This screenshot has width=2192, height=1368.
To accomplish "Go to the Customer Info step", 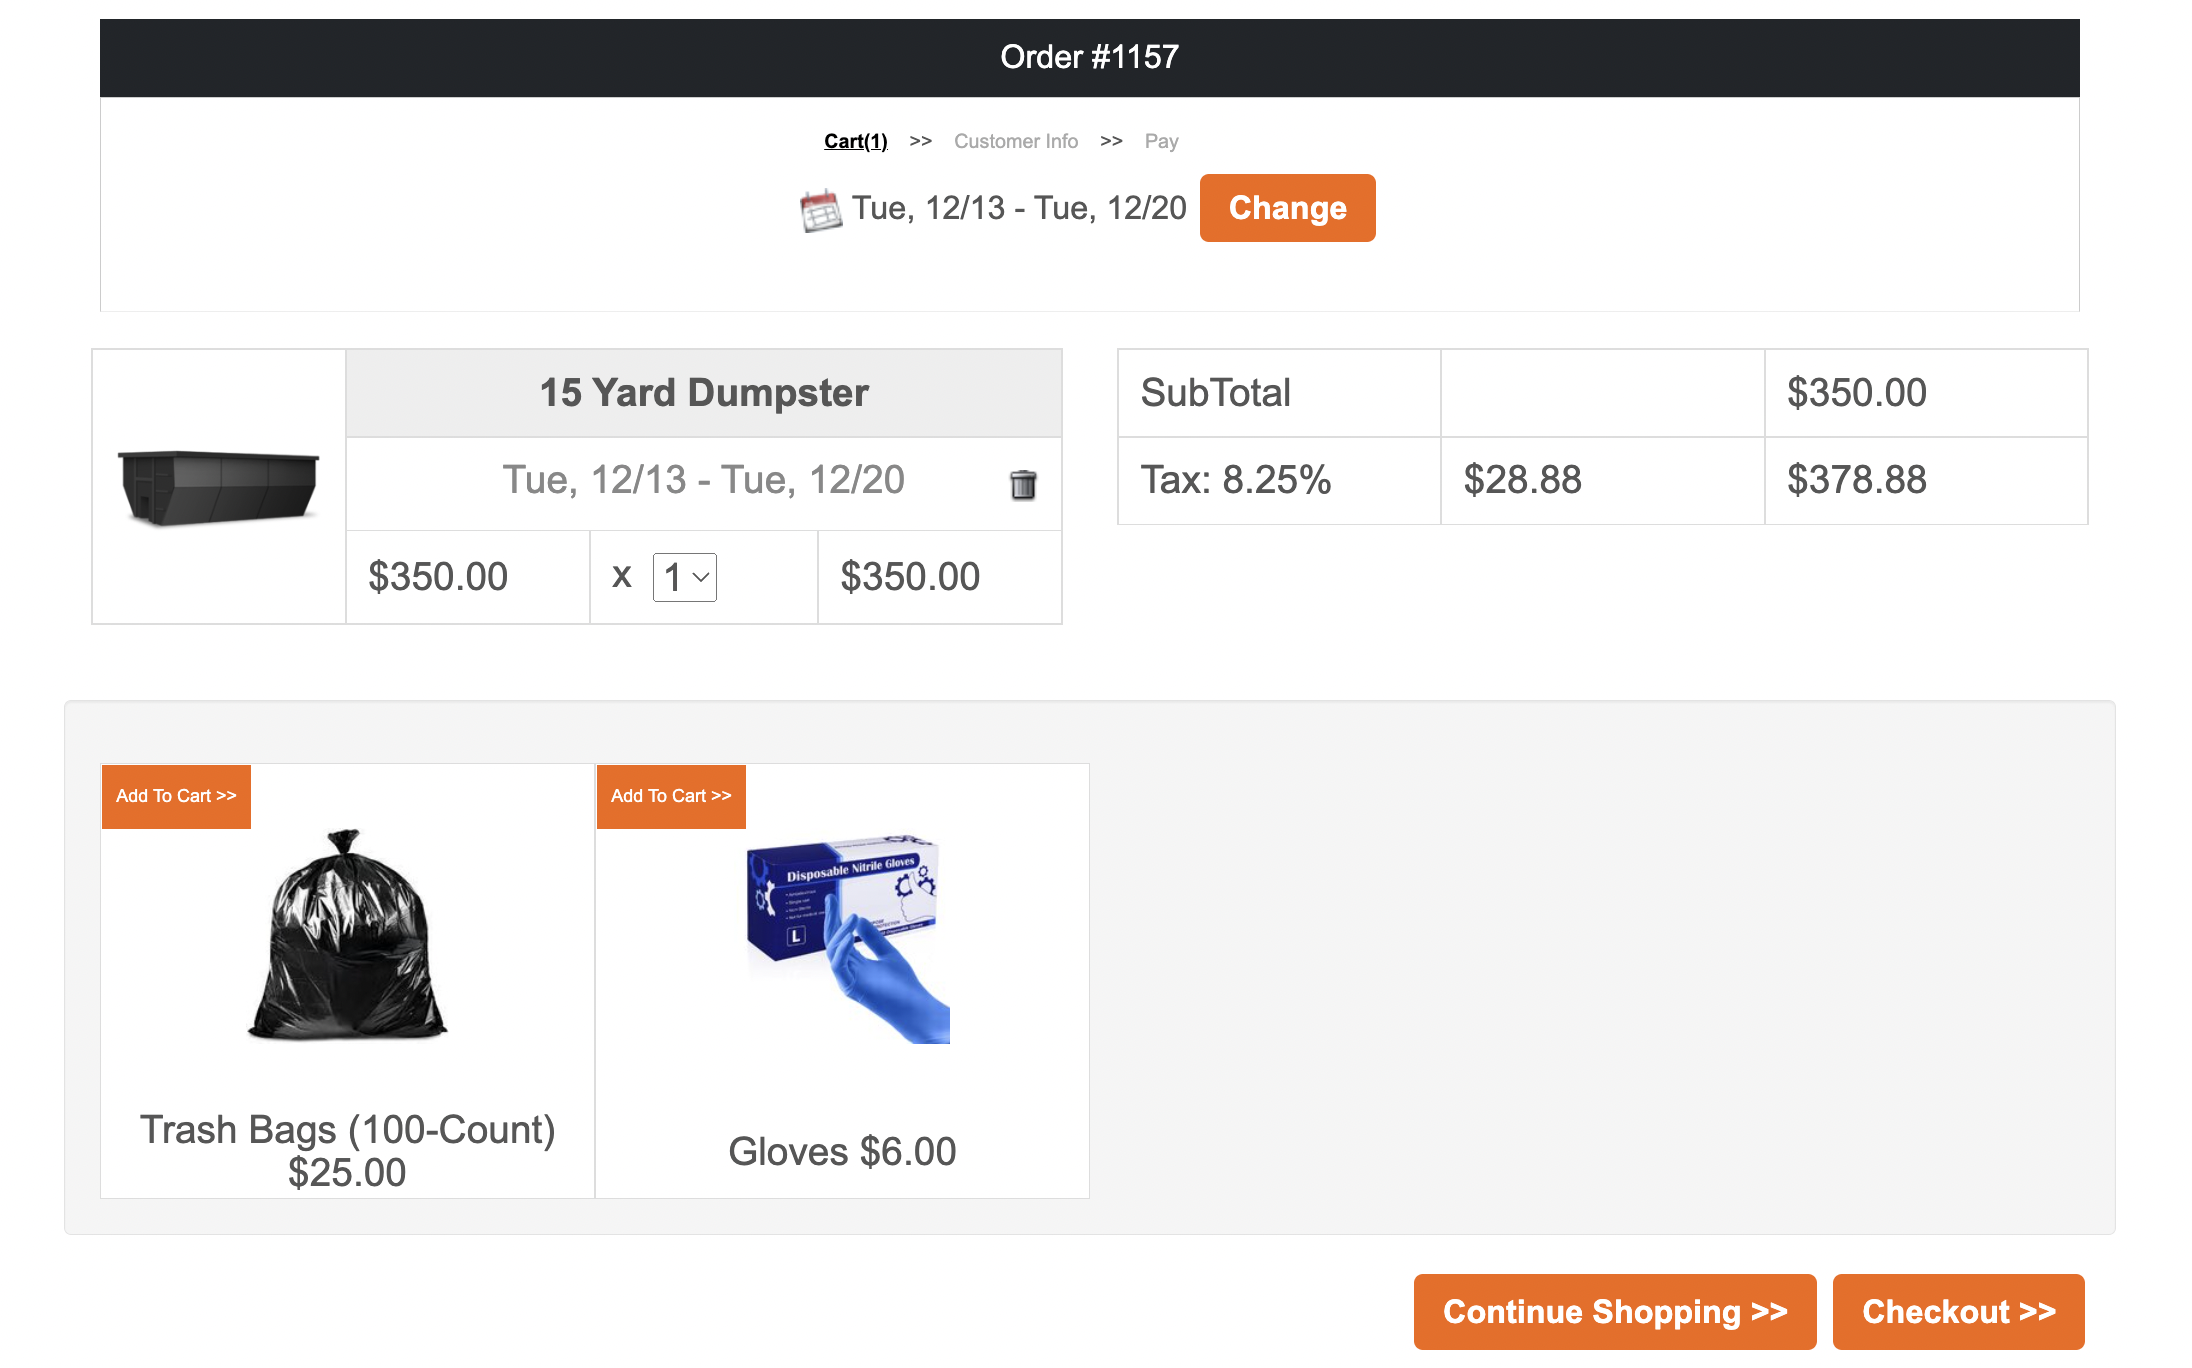I will point(1015,141).
